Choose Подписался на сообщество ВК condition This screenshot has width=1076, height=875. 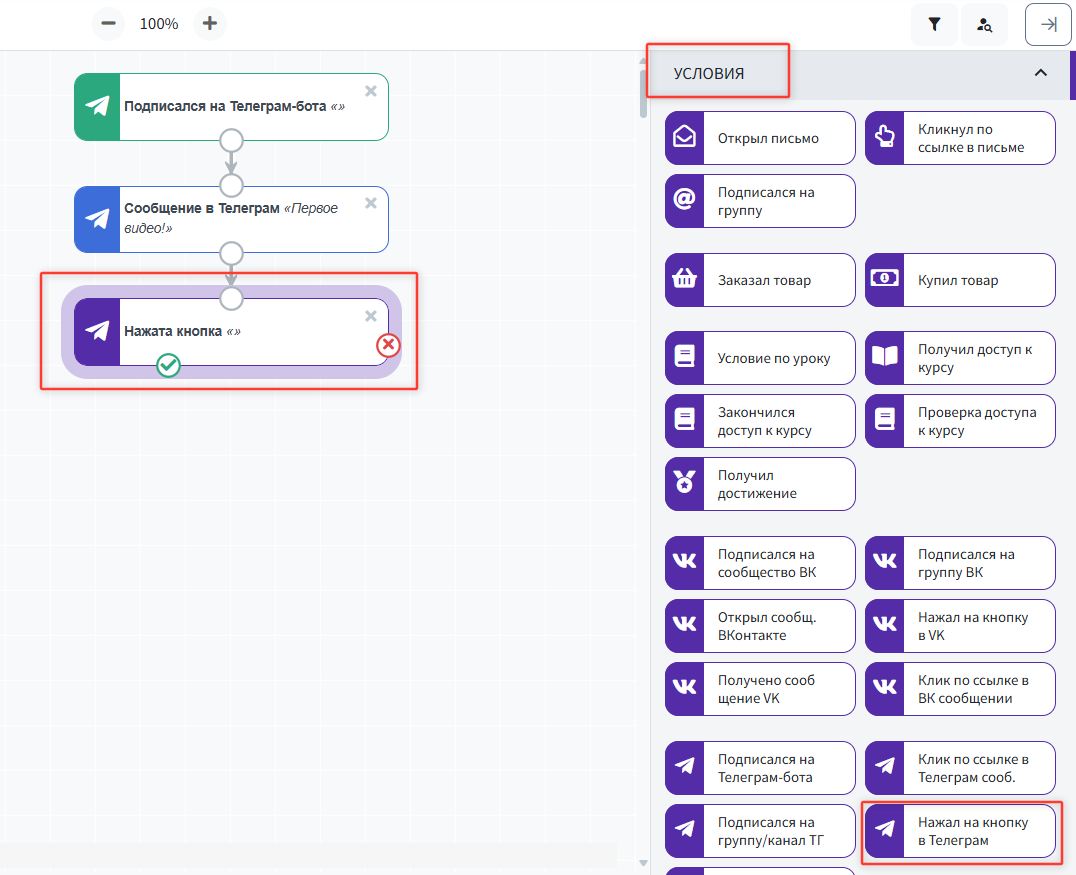point(760,563)
